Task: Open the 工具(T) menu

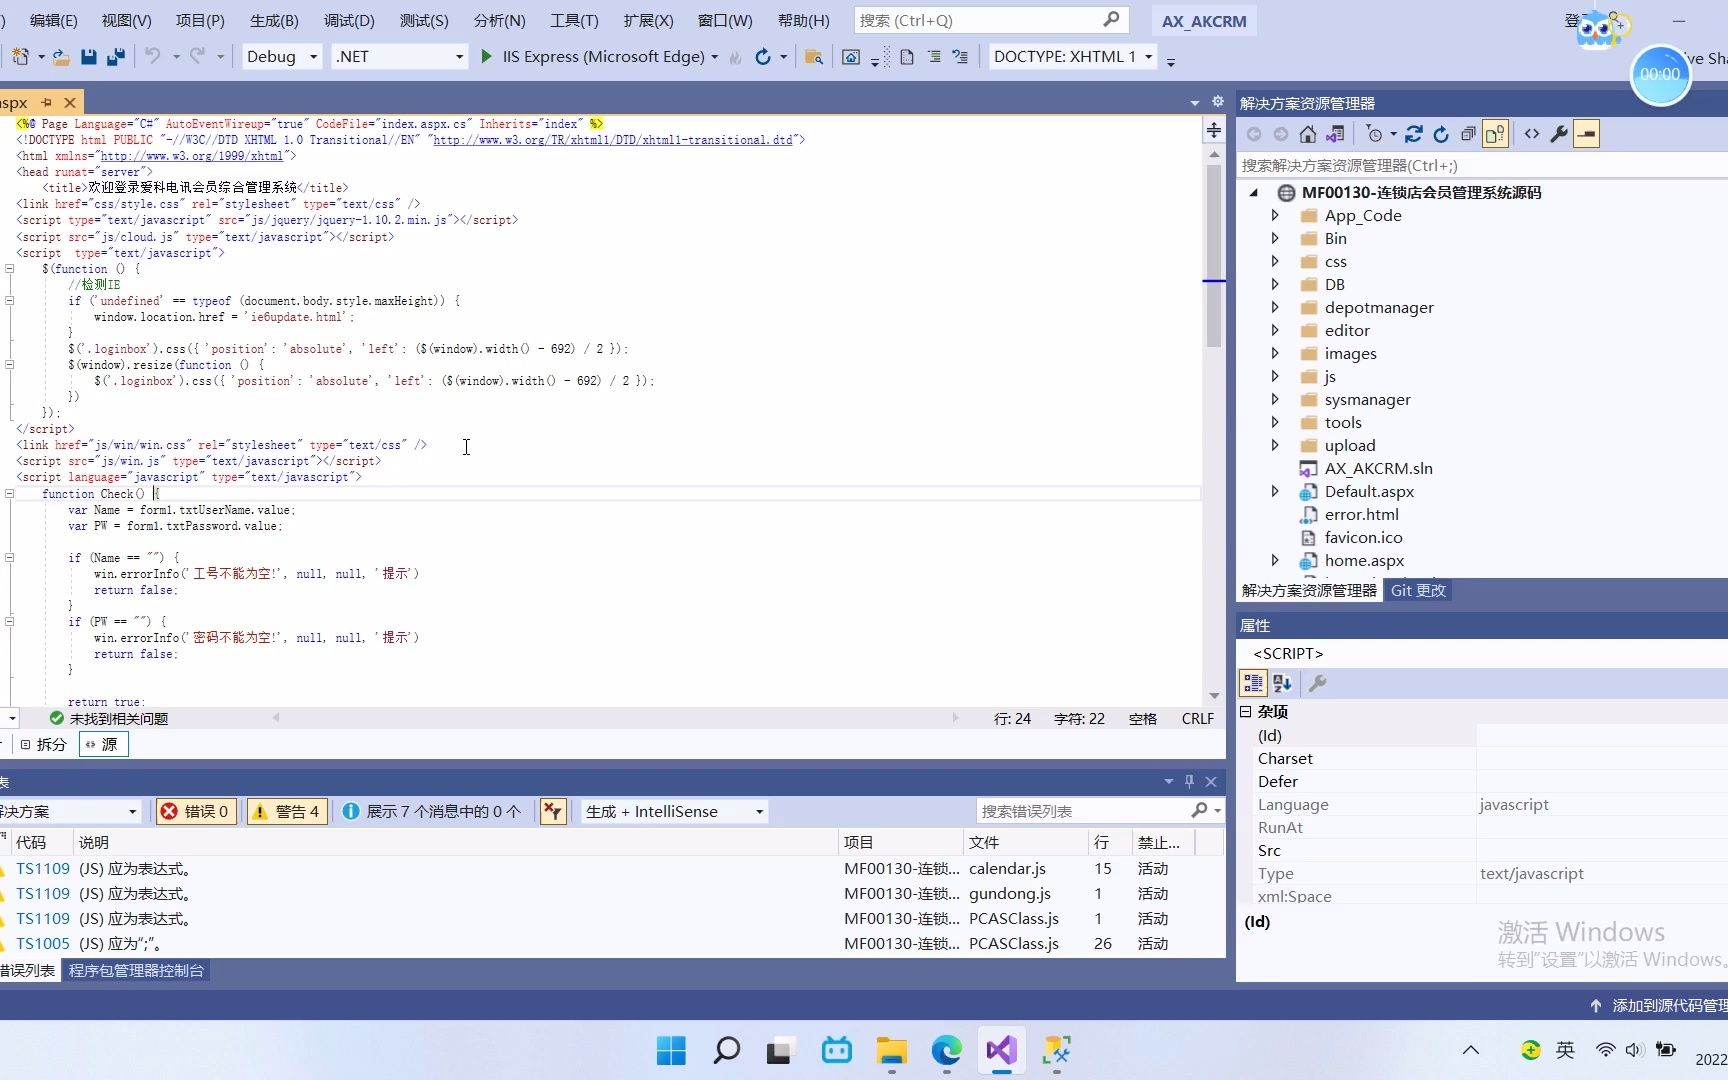Action: (574, 20)
